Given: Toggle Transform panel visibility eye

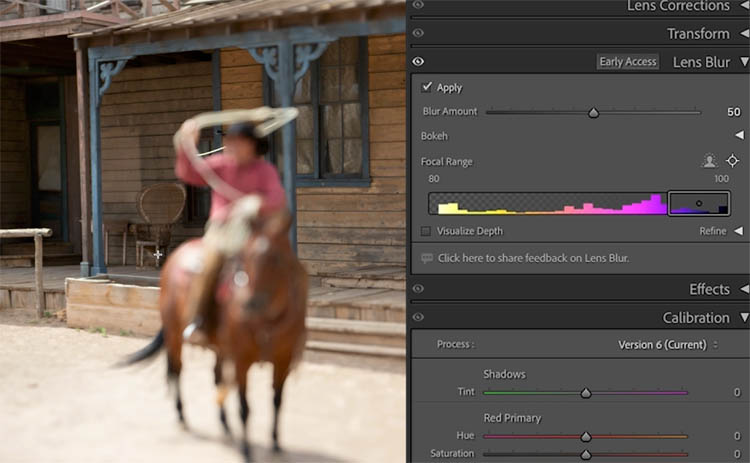Looking at the screenshot, I should pos(418,33).
